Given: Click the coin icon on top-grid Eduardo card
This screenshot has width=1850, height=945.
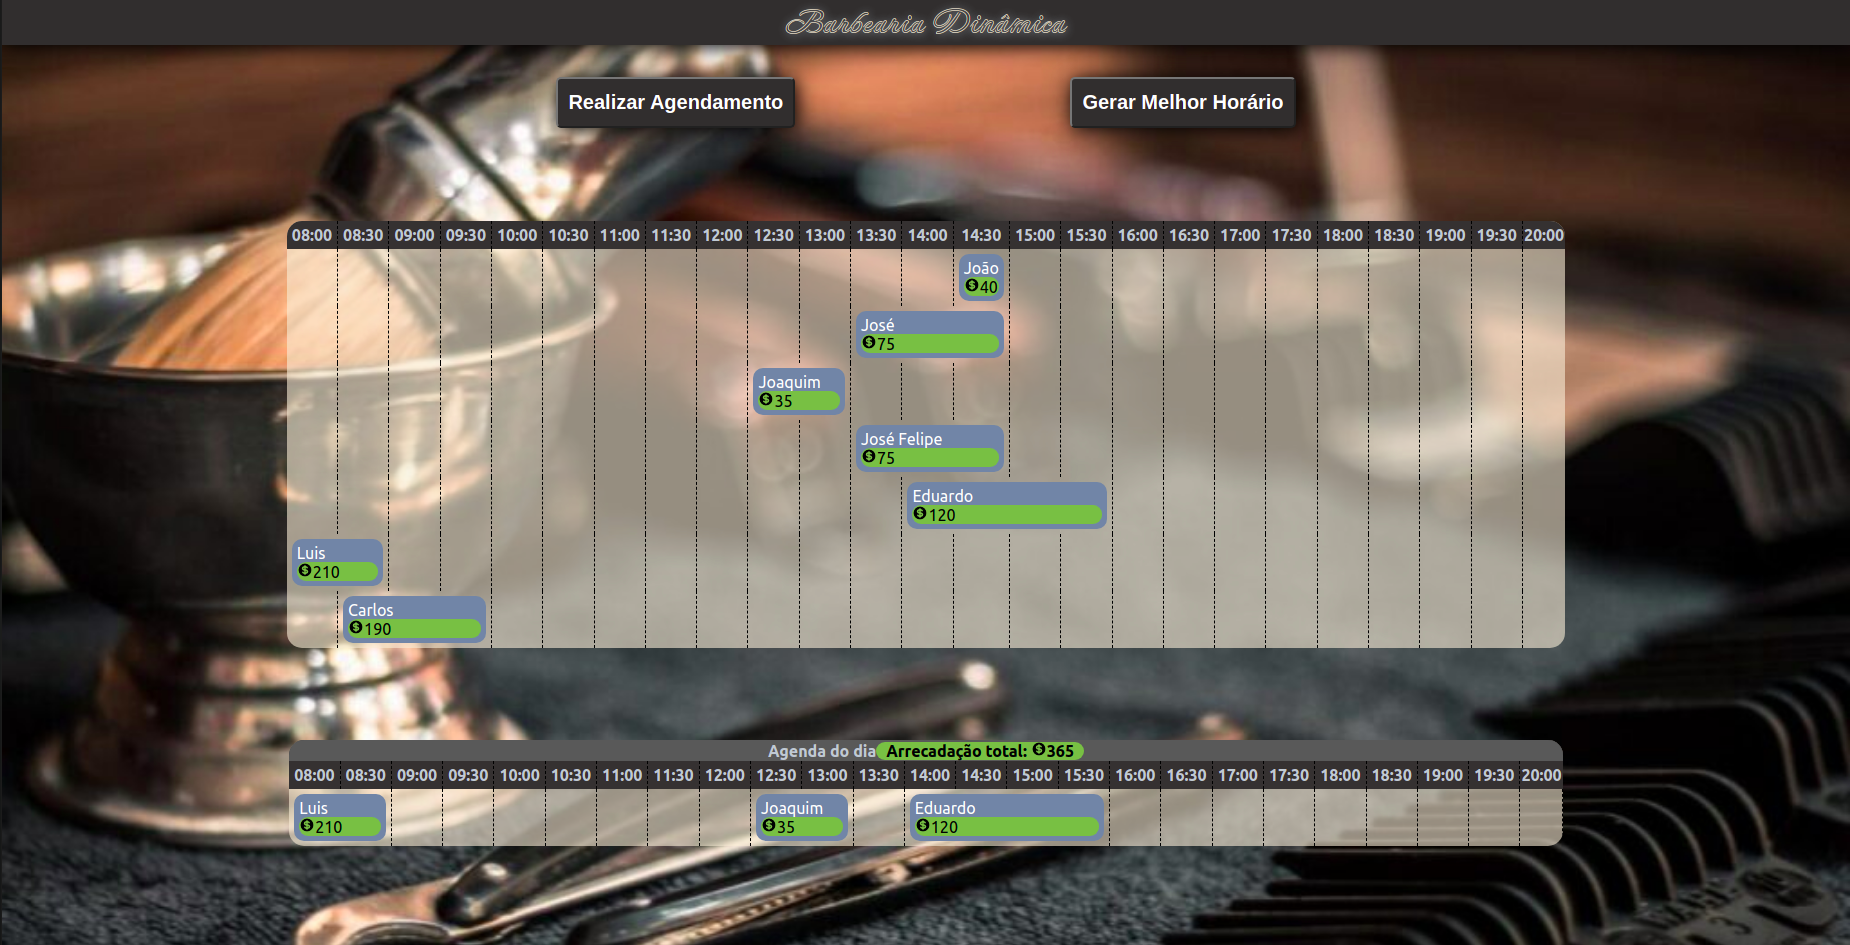Looking at the screenshot, I should coord(920,514).
